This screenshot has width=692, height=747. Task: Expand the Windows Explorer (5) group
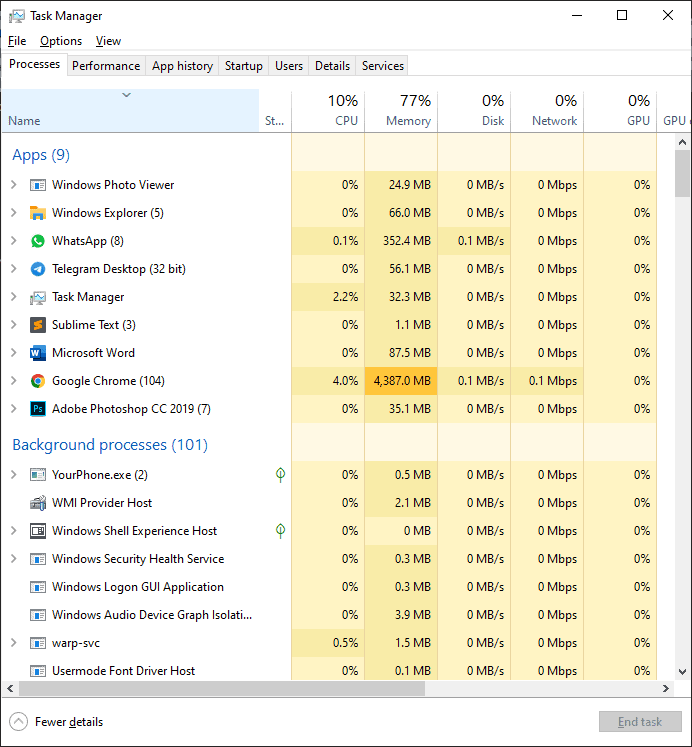(x=14, y=213)
